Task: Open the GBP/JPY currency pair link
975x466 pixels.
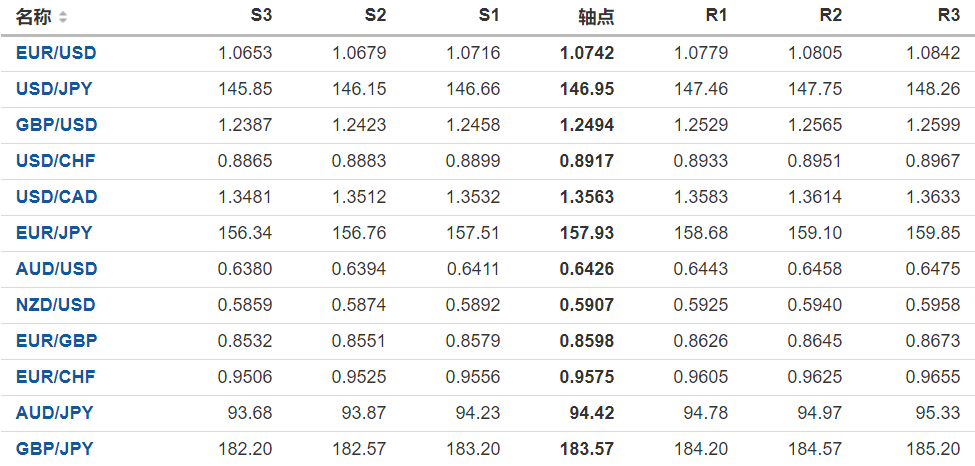Action: pyautogui.click(x=54, y=449)
